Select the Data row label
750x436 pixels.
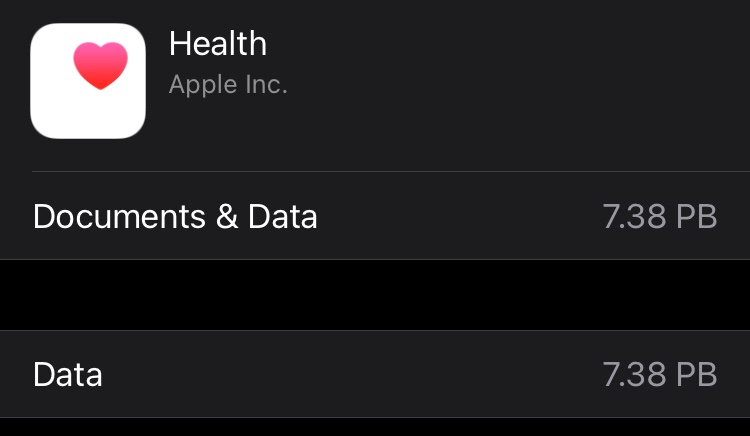pyautogui.click(x=67, y=374)
